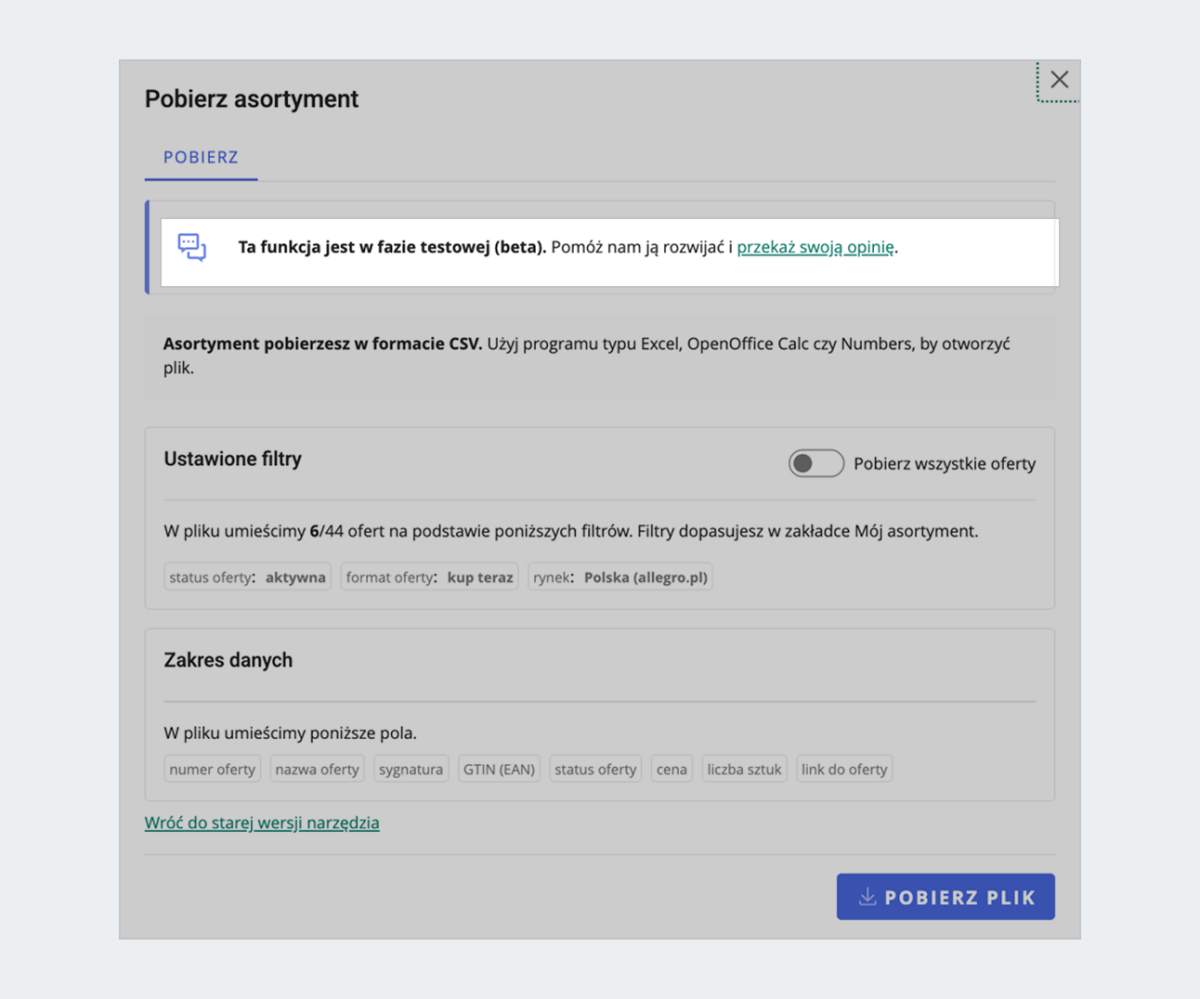Switch to the POBIERZ tab

coord(201,158)
